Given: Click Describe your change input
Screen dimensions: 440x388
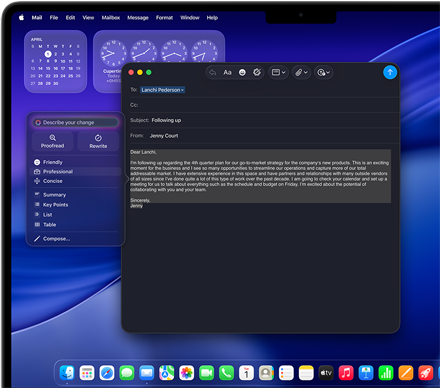Looking at the screenshot, I should 76,122.
